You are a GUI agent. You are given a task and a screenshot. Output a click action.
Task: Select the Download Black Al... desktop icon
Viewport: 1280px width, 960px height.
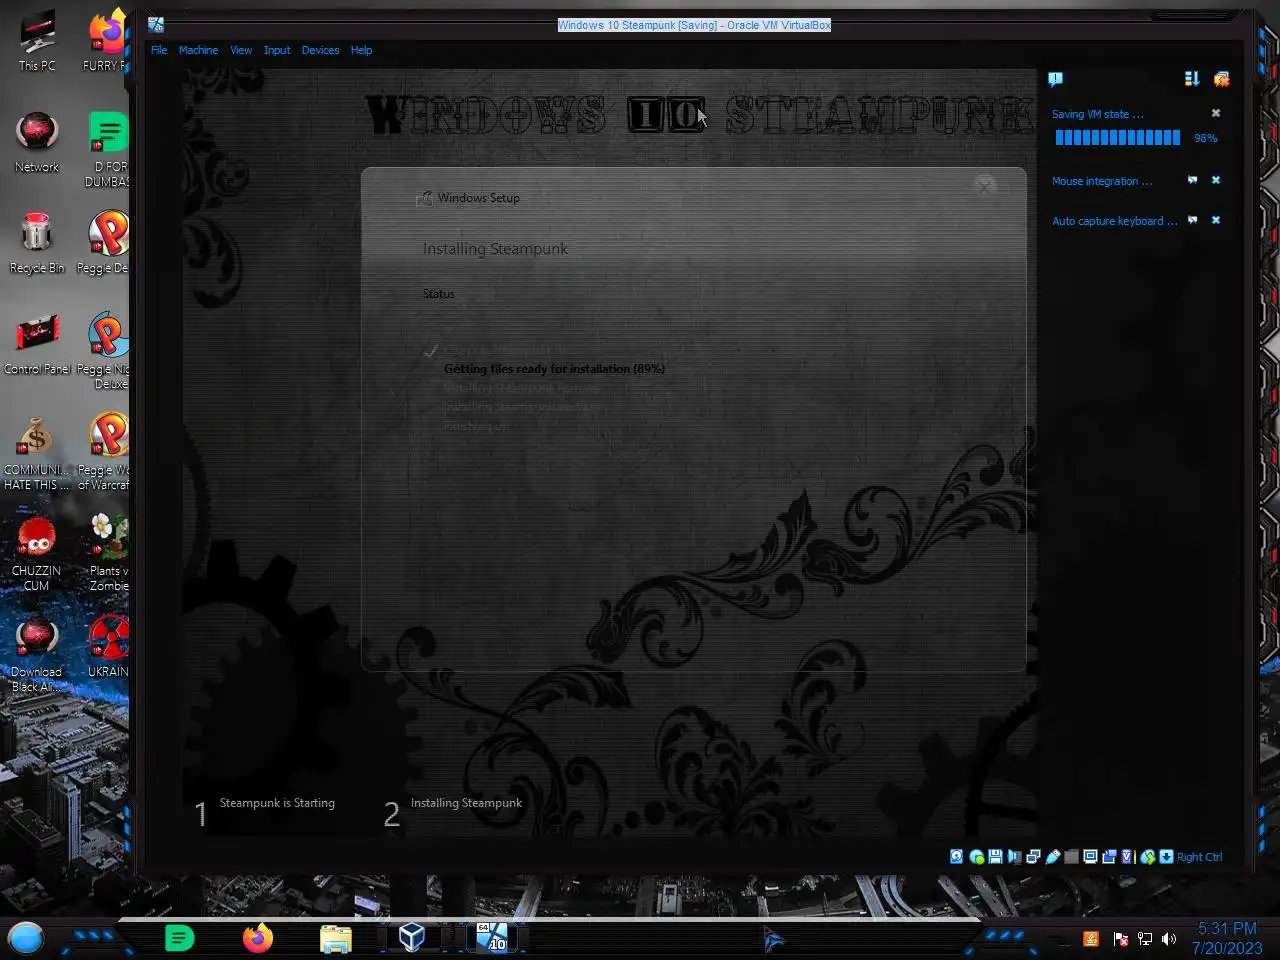(x=37, y=653)
